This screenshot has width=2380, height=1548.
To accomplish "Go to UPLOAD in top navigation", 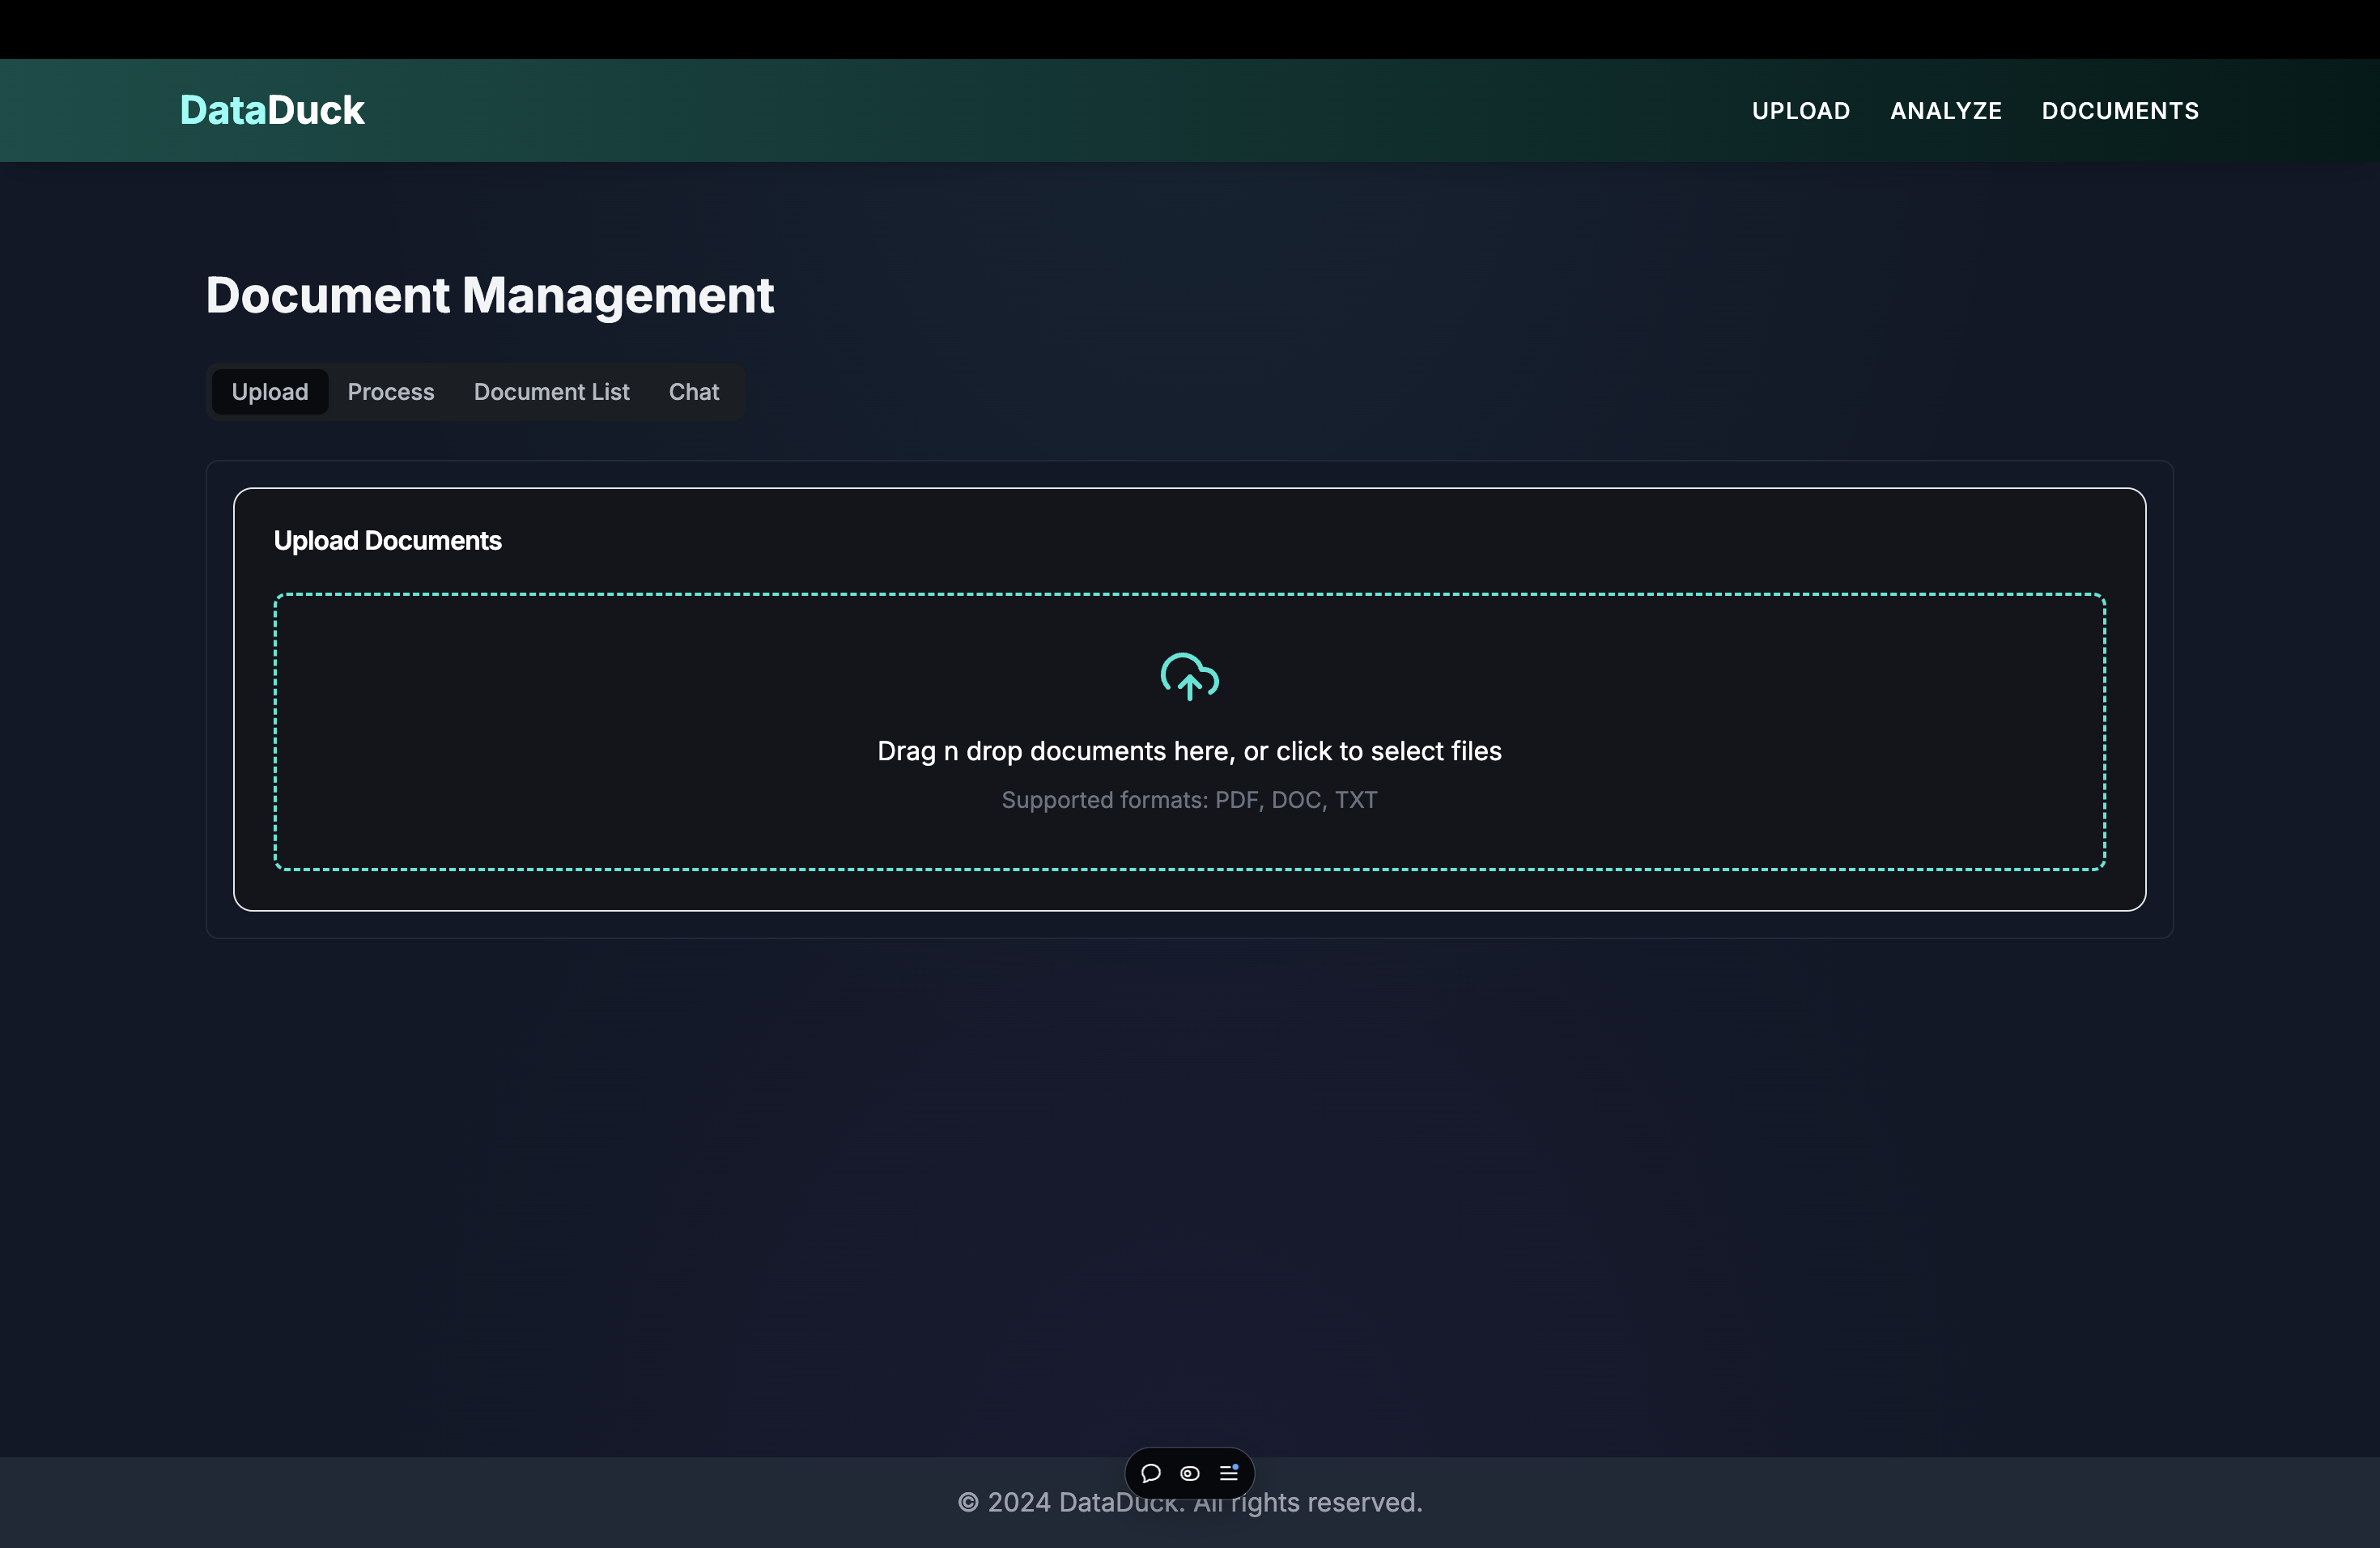I will click(1800, 111).
